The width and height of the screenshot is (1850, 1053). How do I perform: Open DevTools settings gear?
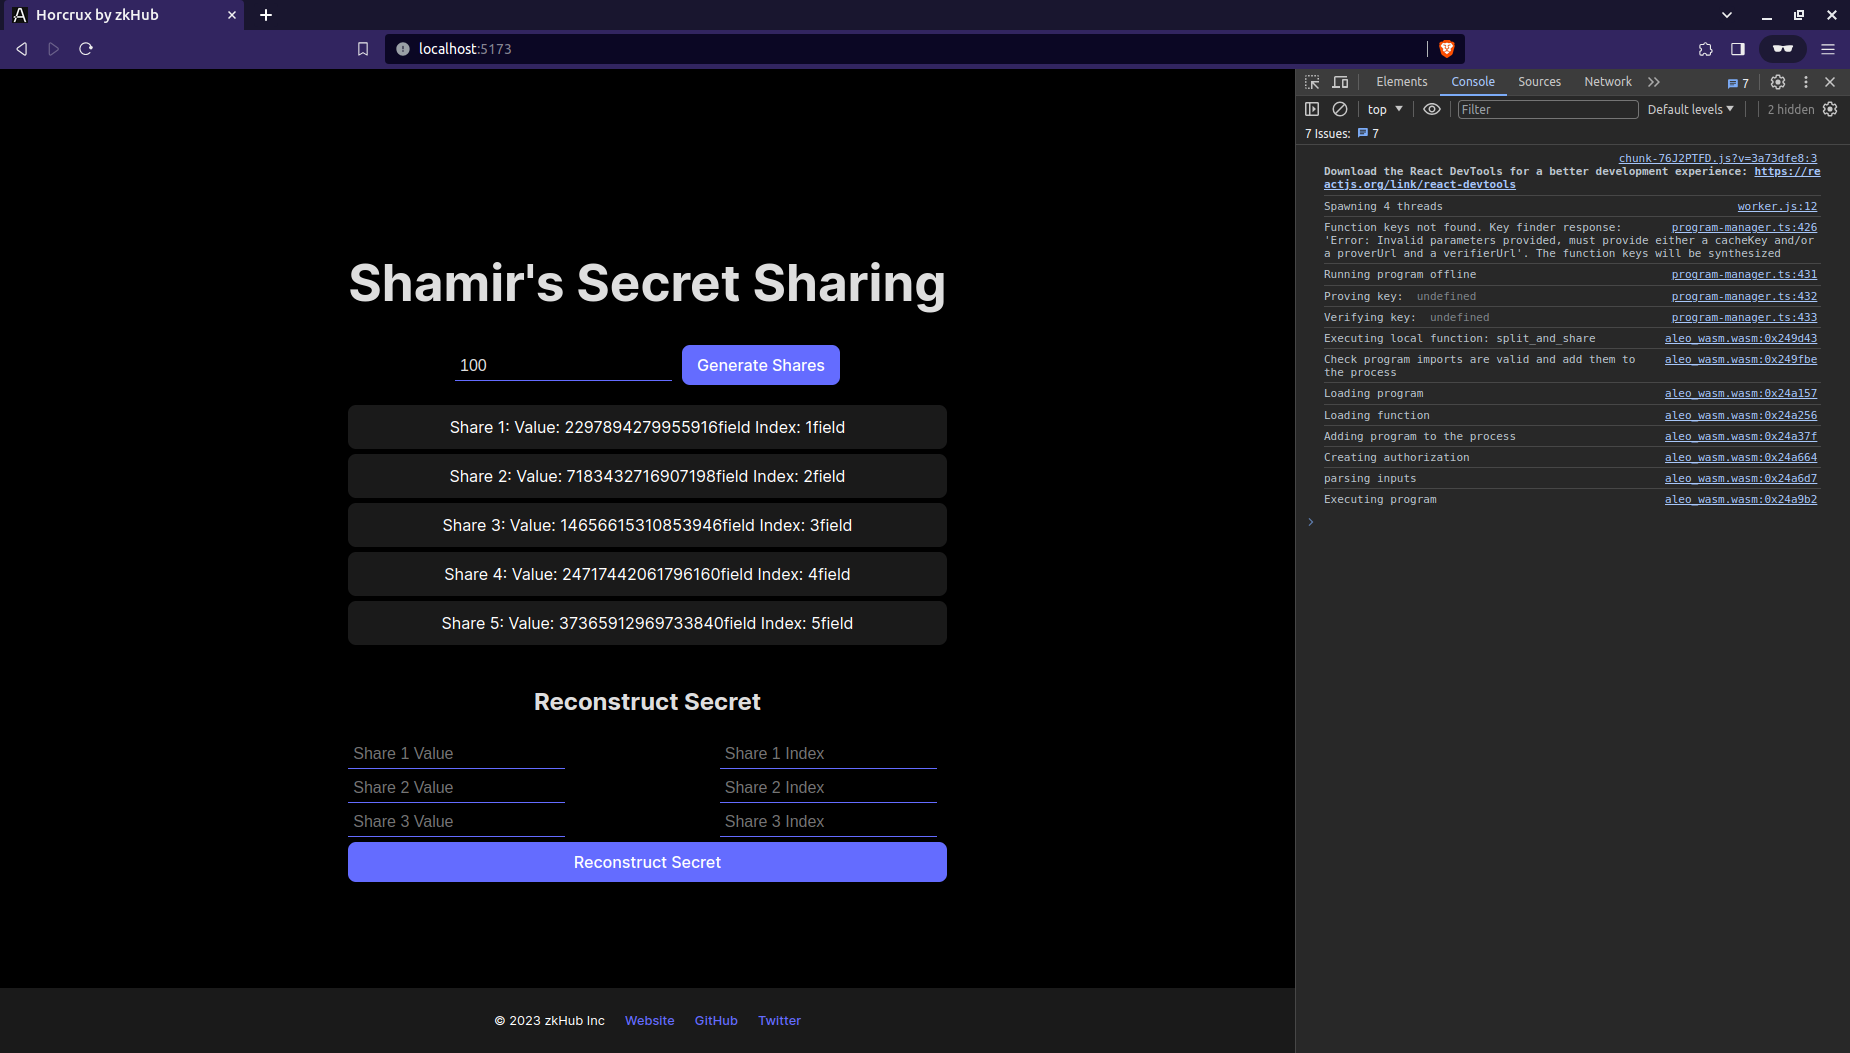tap(1778, 82)
